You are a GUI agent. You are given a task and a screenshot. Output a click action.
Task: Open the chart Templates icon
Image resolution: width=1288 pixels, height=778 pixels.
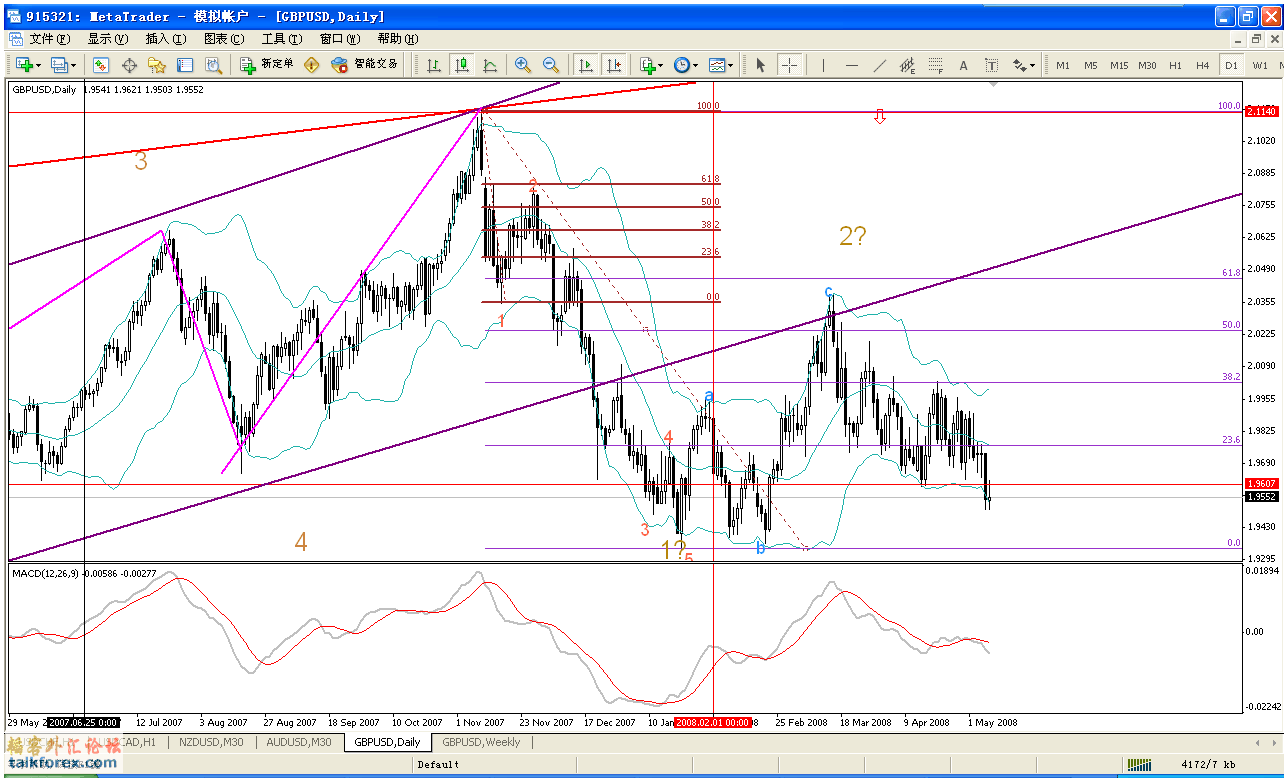click(x=717, y=65)
